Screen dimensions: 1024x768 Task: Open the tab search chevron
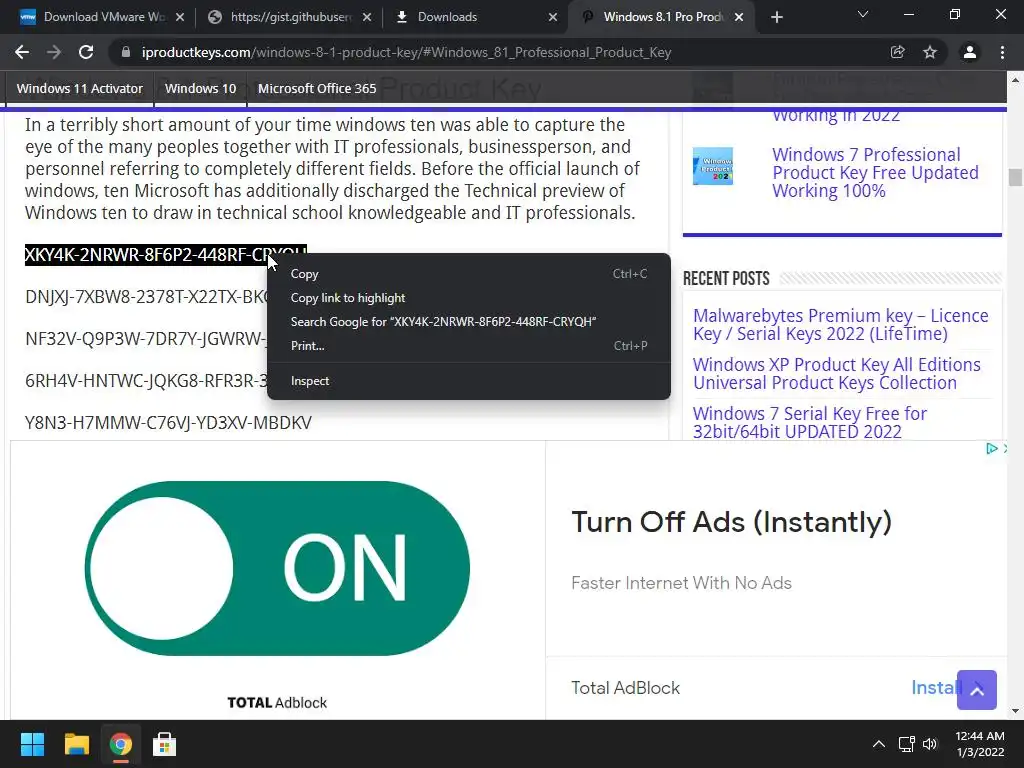click(x=863, y=14)
